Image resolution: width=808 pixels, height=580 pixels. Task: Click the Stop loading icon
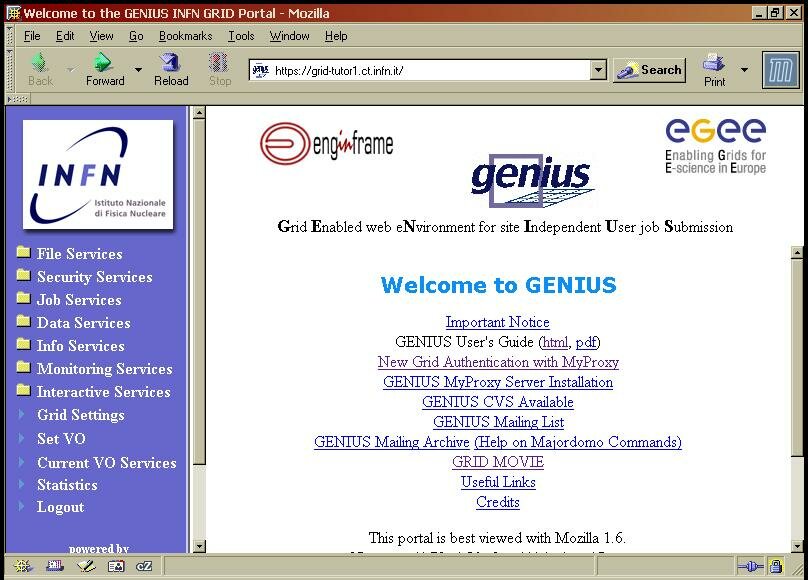[x=219, y=63]
